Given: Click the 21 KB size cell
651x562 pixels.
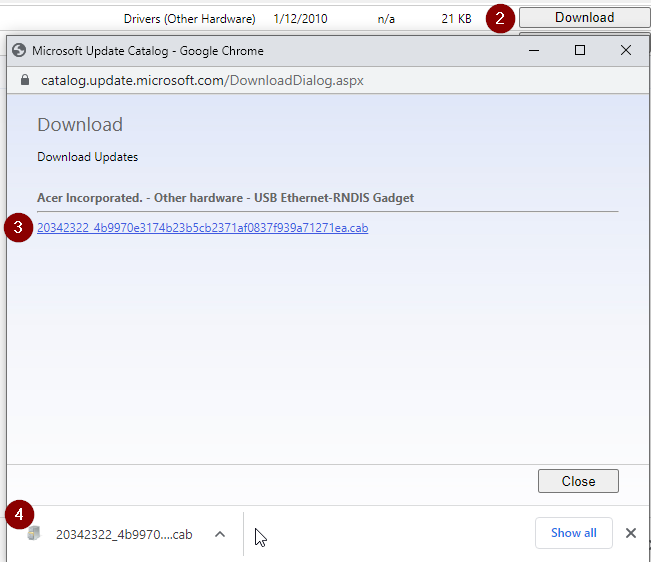Looking at the screenshot, I should pyautogui.click(x=456, y=18).
